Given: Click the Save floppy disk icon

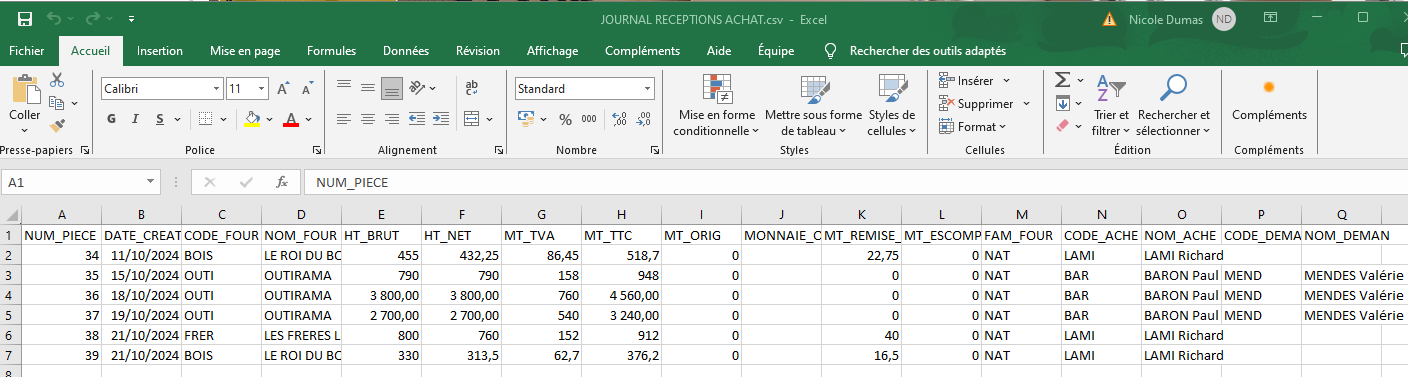Looking at the screenshot, I should (25, 18).
